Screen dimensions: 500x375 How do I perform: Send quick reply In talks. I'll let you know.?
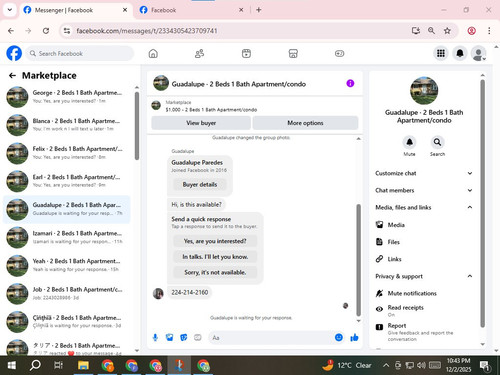coord(215,257)
